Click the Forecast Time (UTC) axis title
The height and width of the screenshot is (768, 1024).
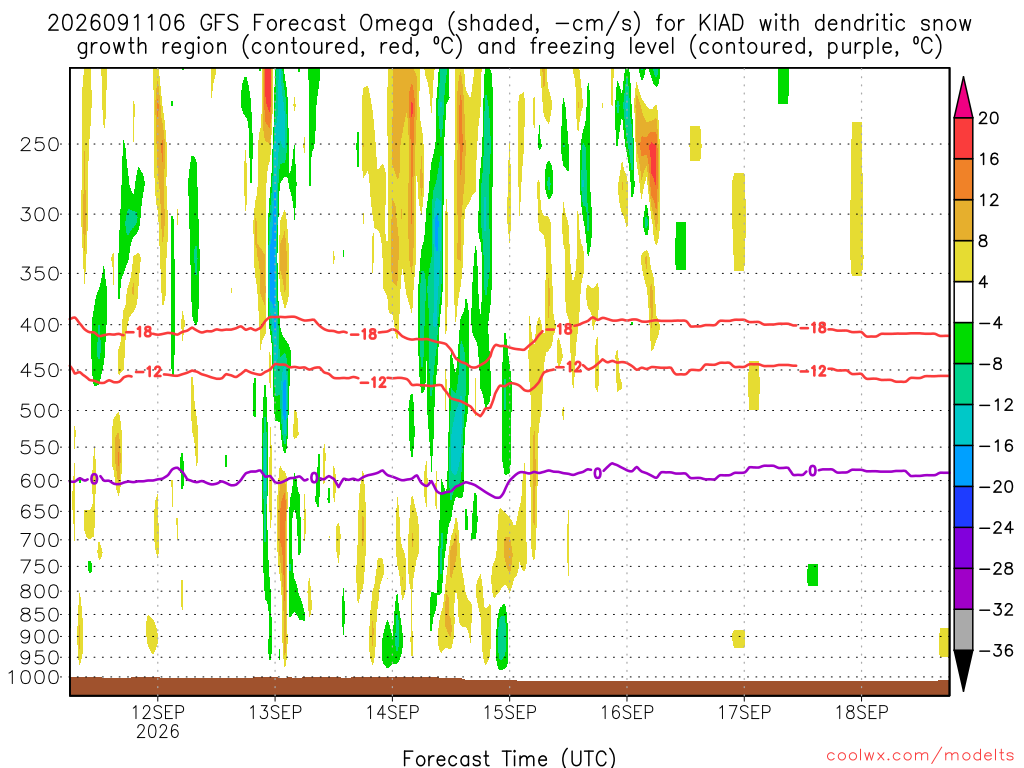click(x=509, y=758)
